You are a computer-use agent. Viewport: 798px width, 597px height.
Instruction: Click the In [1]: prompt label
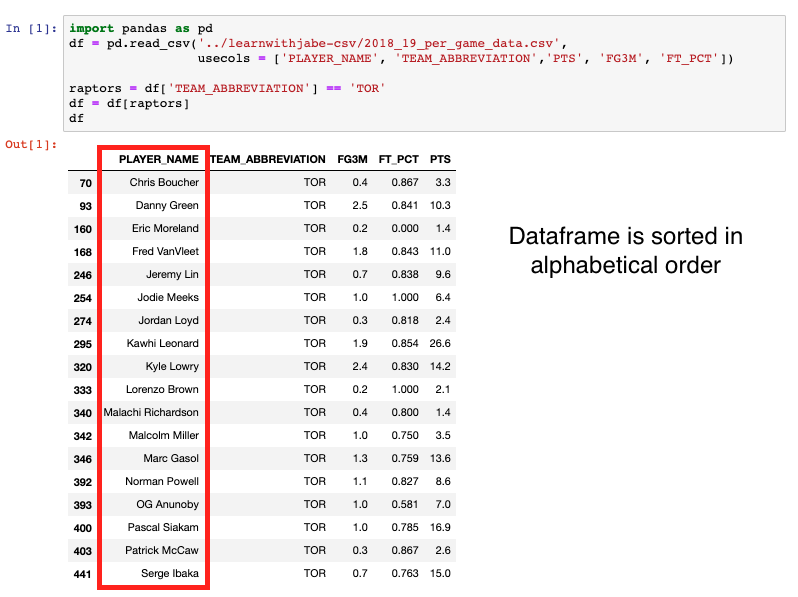31,29
